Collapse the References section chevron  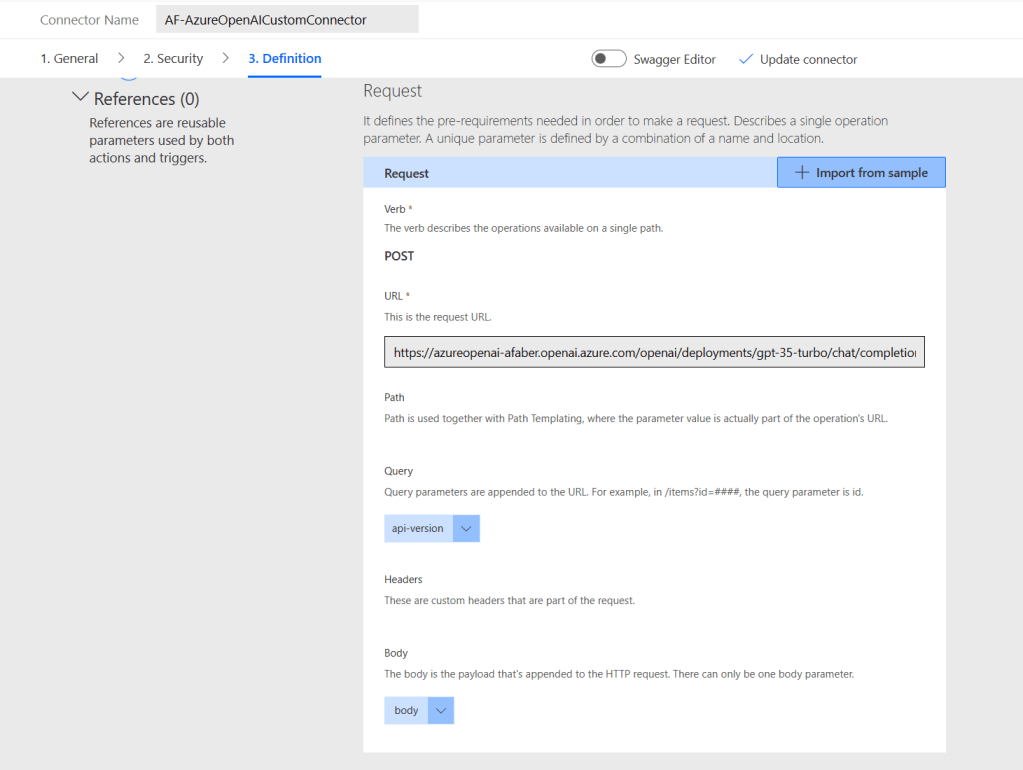point(81,98)
